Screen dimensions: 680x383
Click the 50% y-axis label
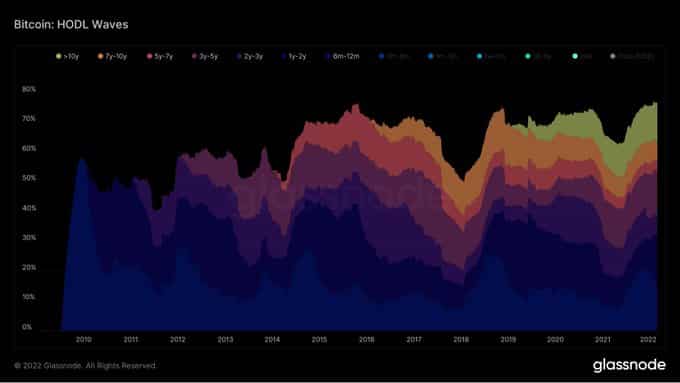[29, 178]
